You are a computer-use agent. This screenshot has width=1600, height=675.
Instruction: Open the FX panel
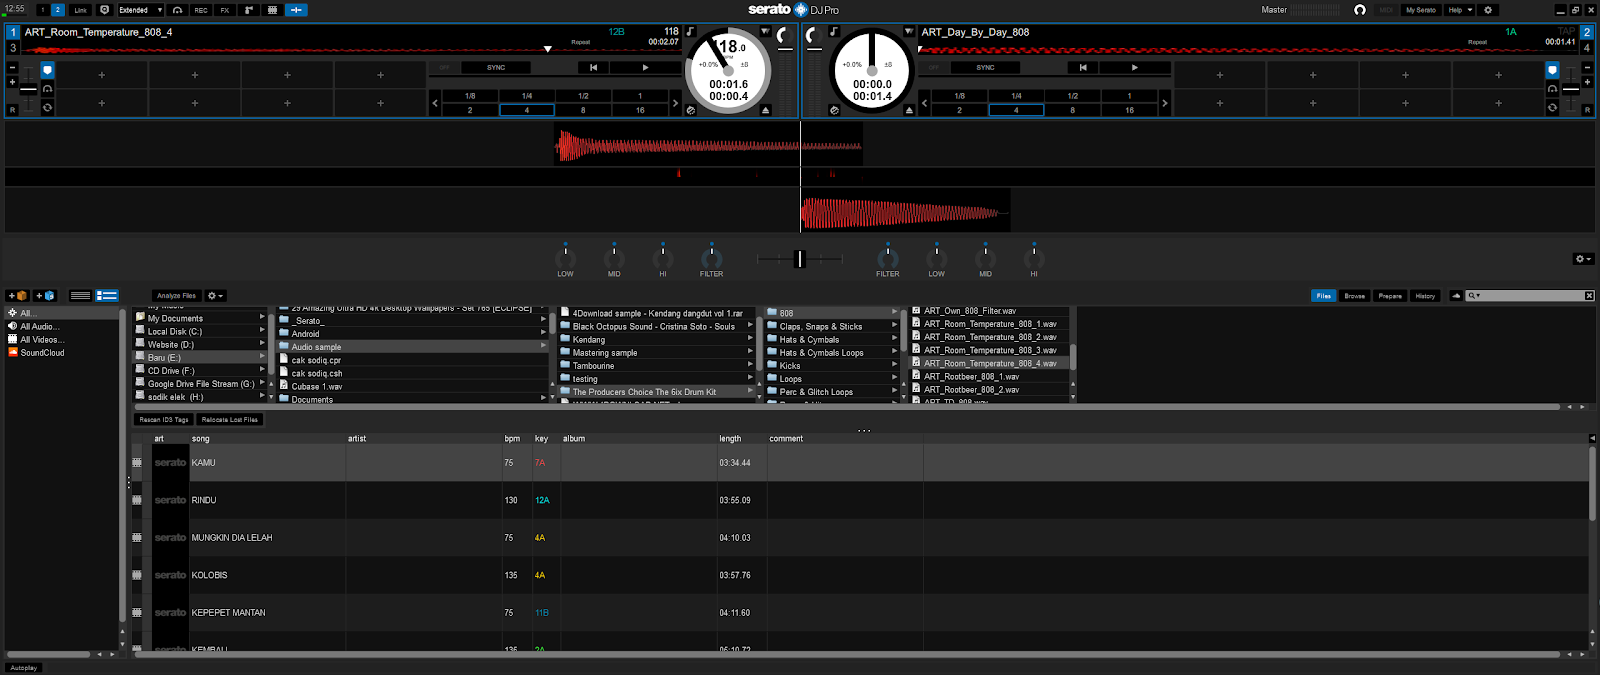(225, 10)
